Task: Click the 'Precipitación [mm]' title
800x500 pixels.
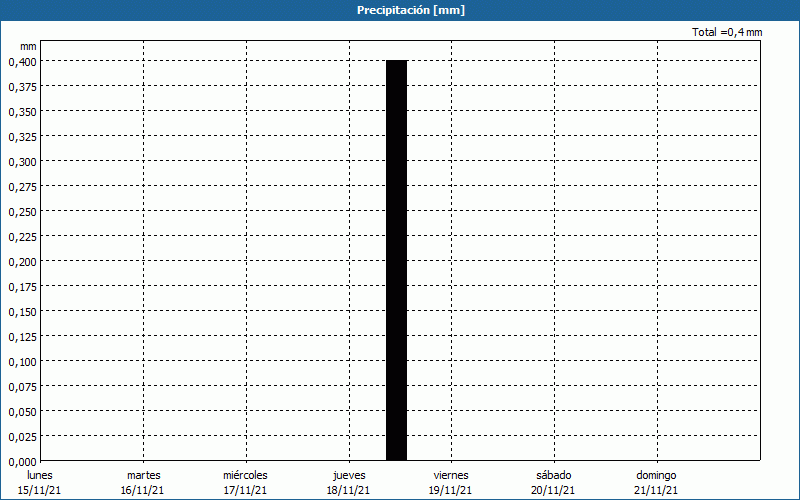Action: pos(411,10)
